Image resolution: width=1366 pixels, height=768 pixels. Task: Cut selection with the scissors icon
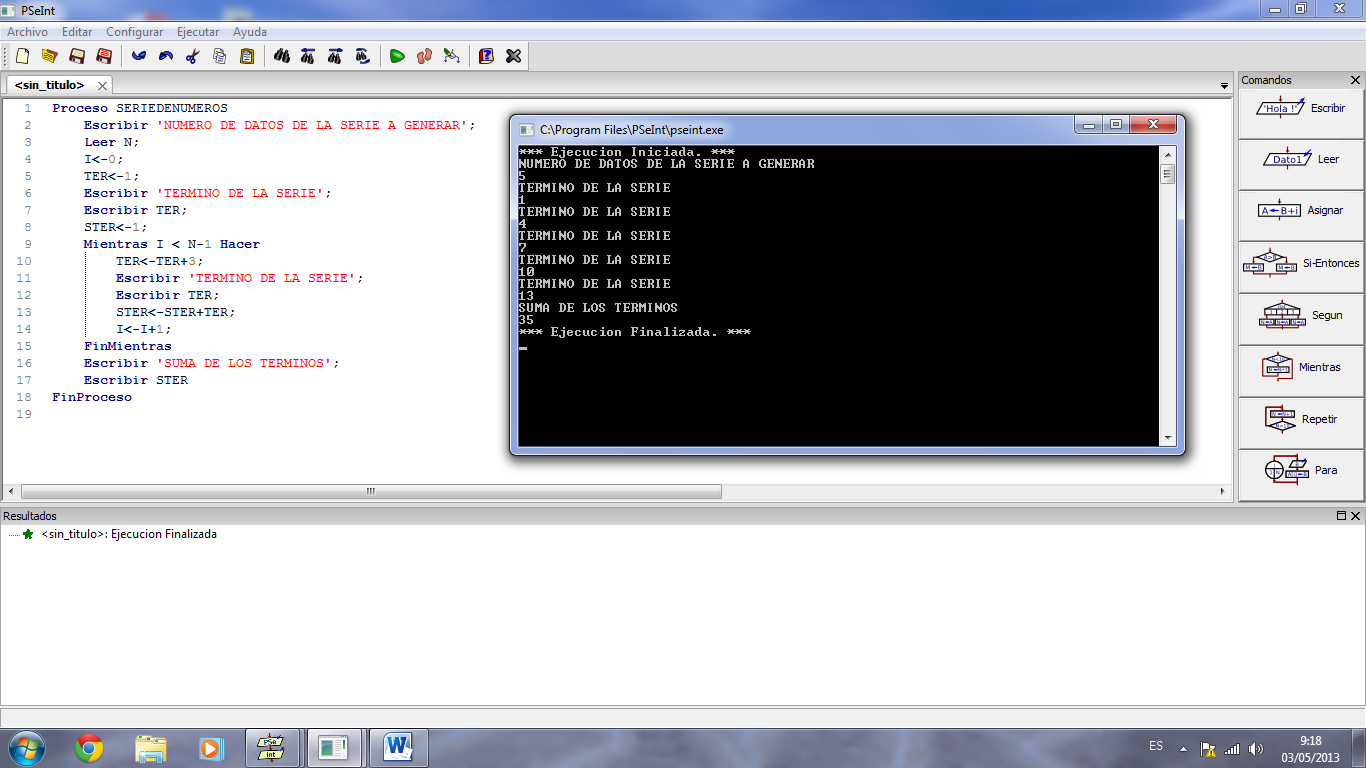(x=193, y=56)
